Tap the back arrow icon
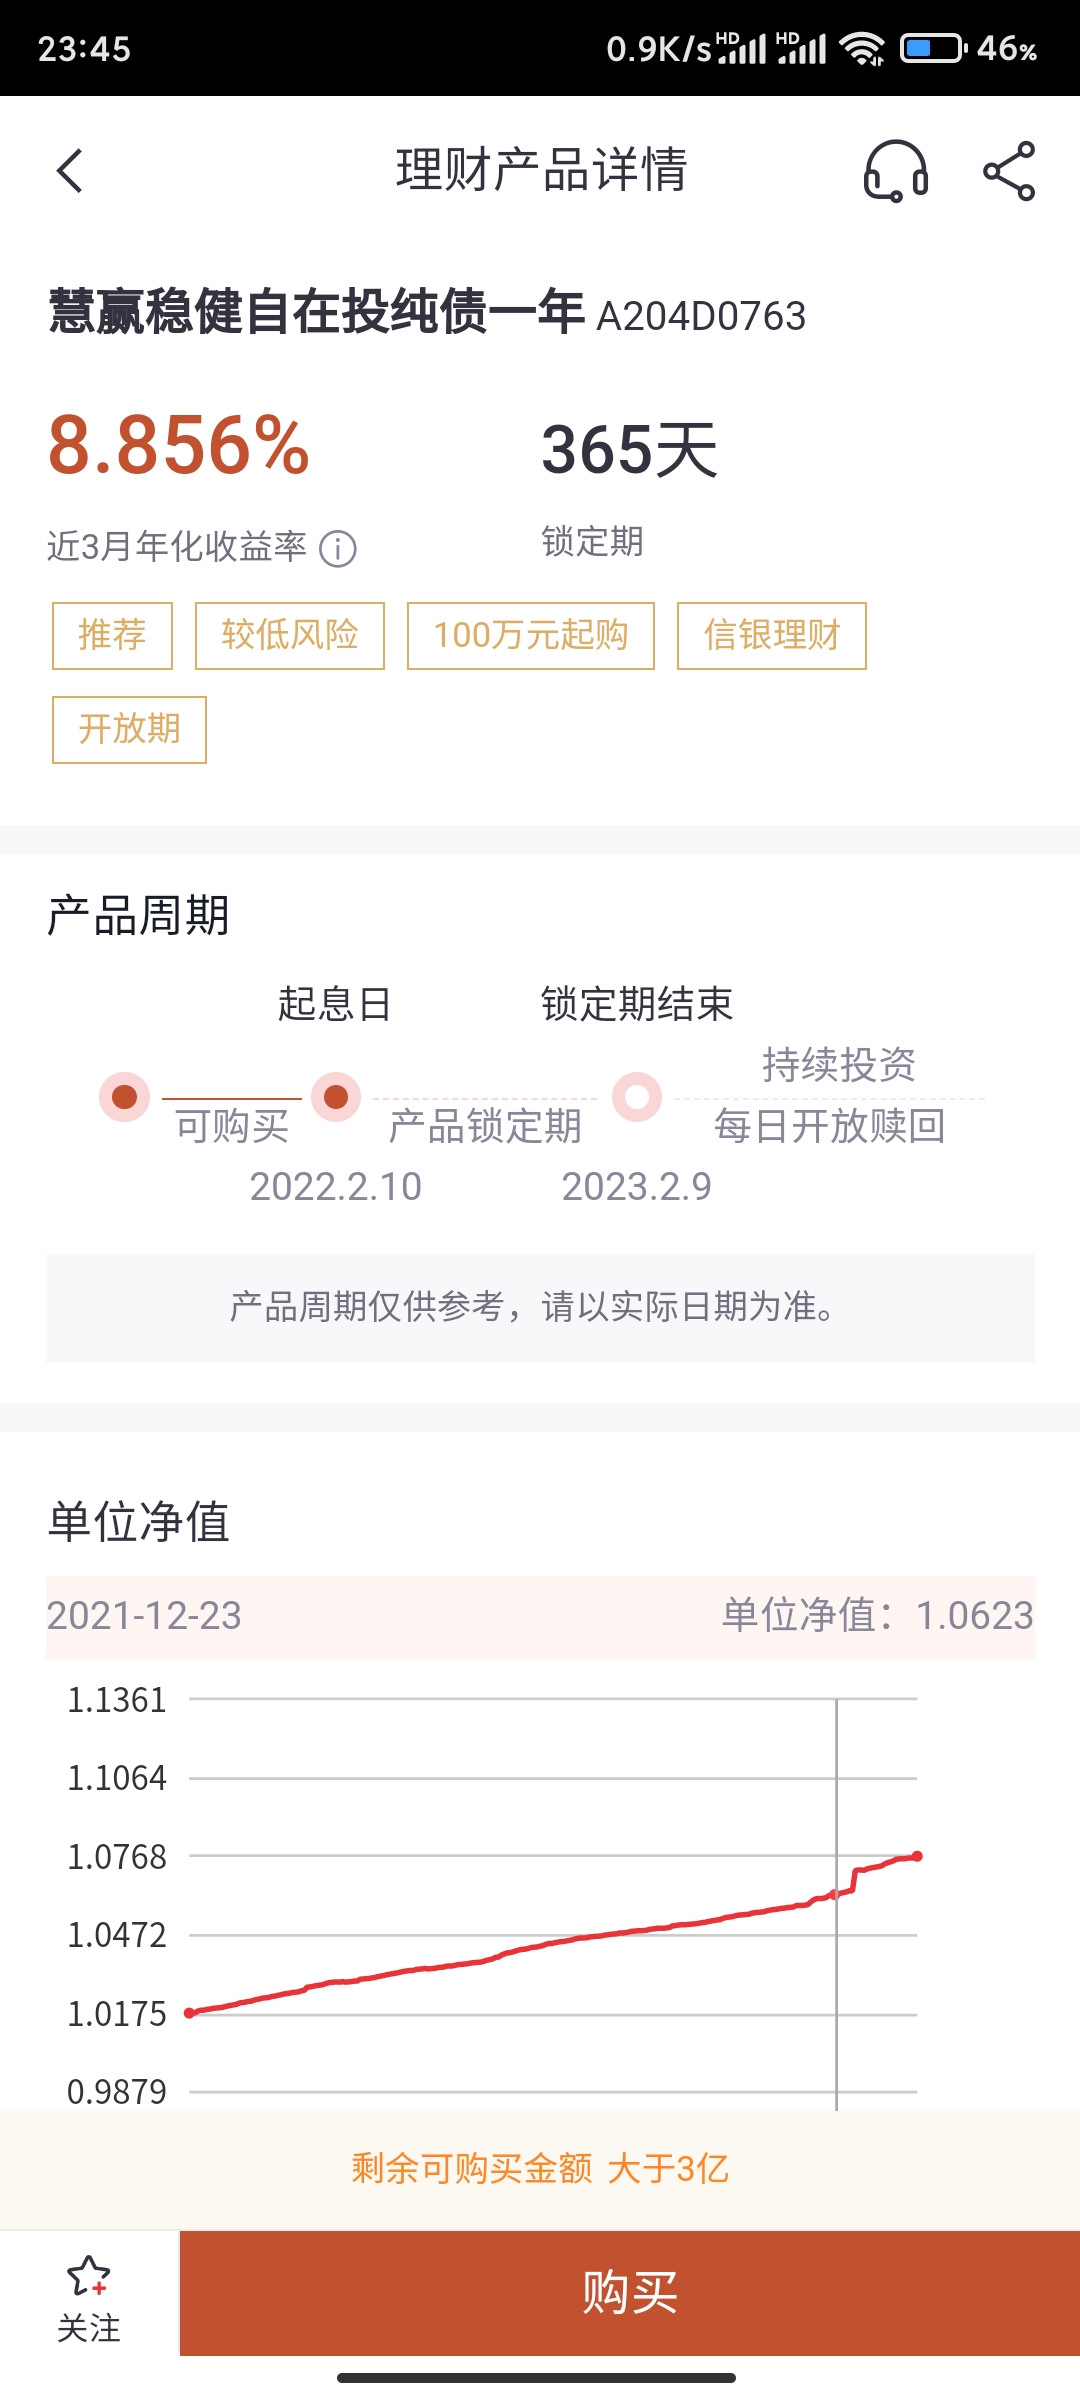This screenshot has width=1080, height=2400. pos(70,171)
